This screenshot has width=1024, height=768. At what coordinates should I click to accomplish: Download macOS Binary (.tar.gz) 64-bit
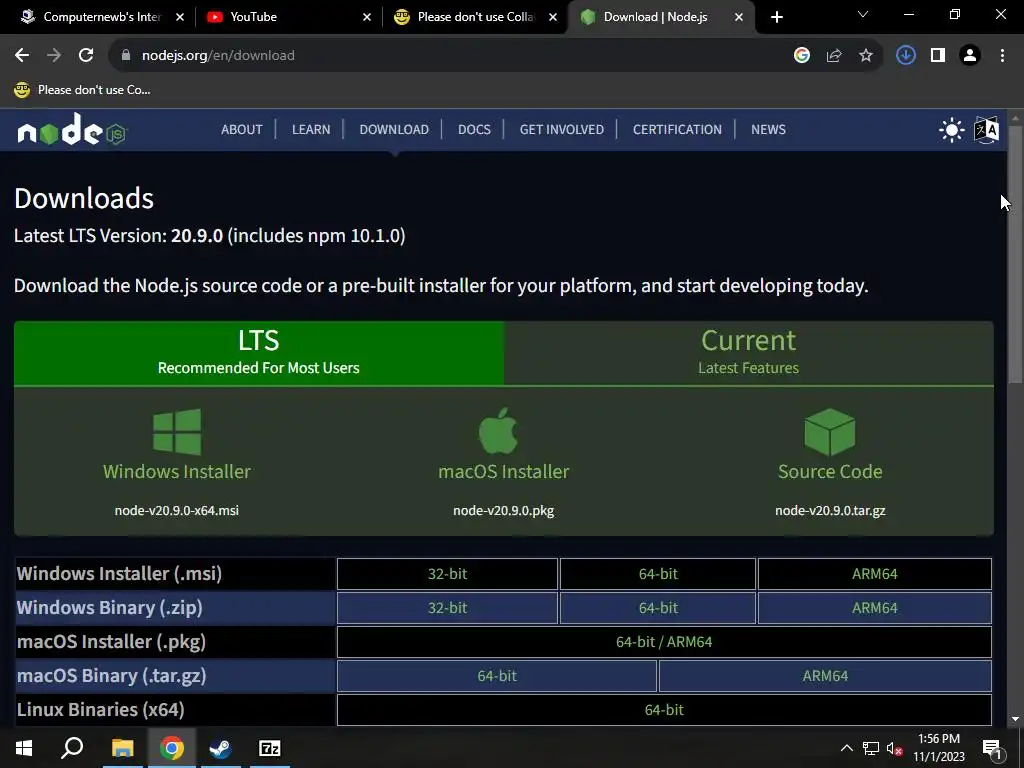click(x=497, y=675)
